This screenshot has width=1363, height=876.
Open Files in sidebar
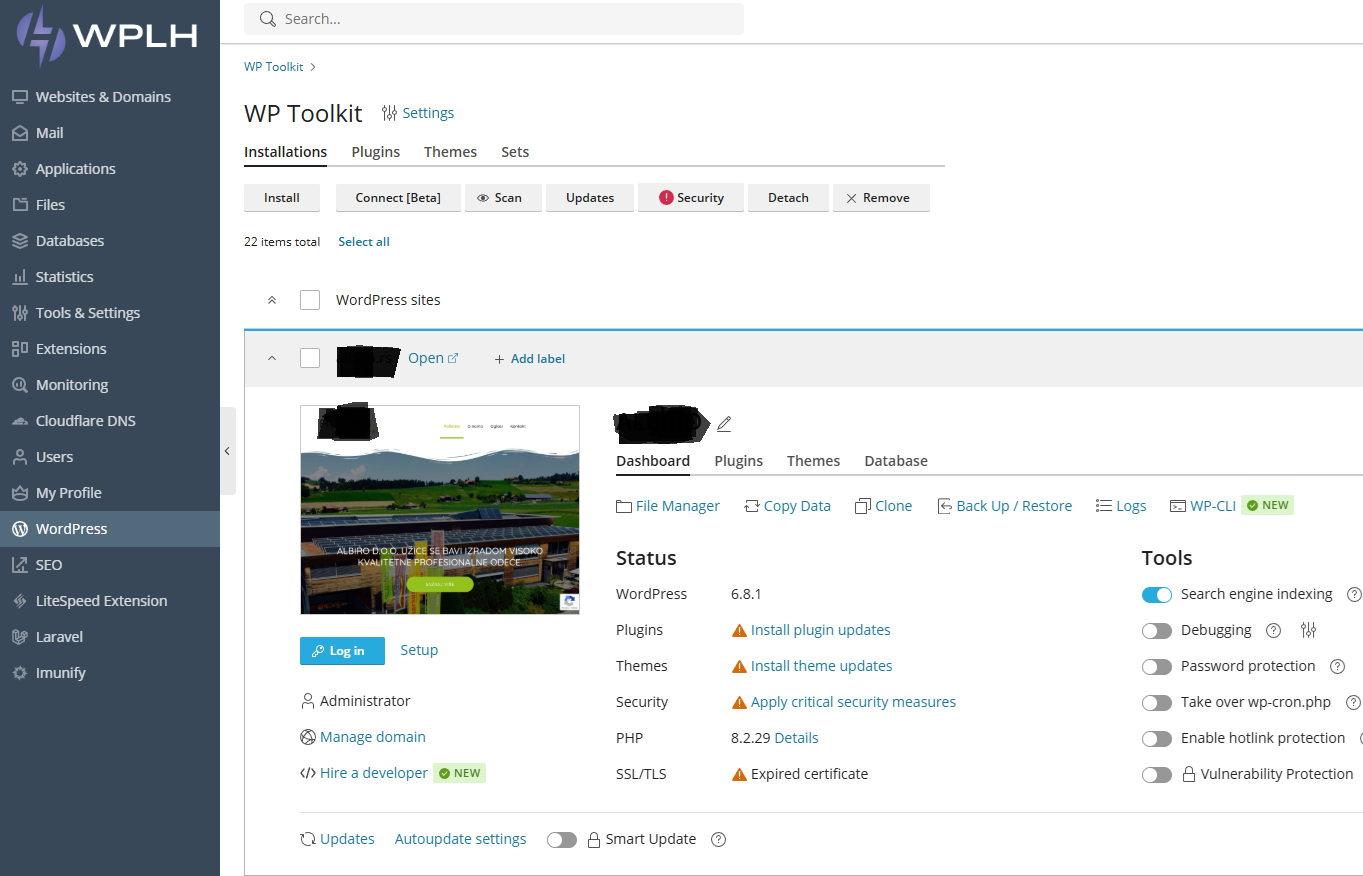[x=50, y=205]
